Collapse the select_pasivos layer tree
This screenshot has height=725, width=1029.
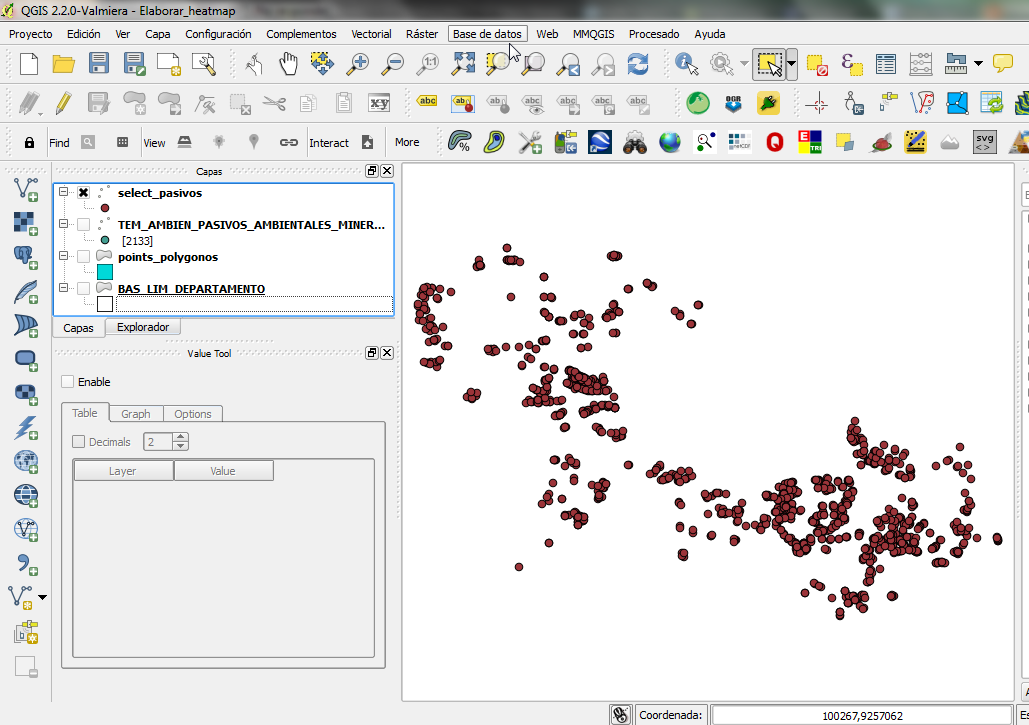(x=63, y=192)
